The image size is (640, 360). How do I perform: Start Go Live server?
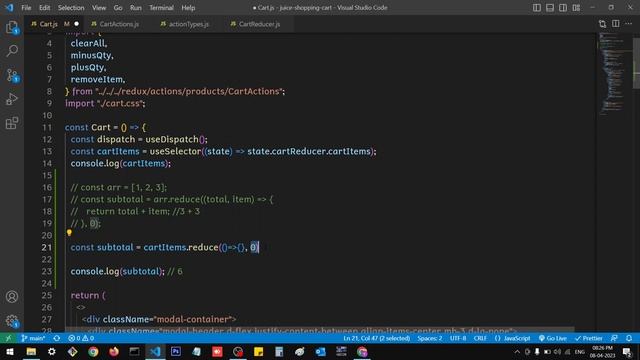coord(553,338)
